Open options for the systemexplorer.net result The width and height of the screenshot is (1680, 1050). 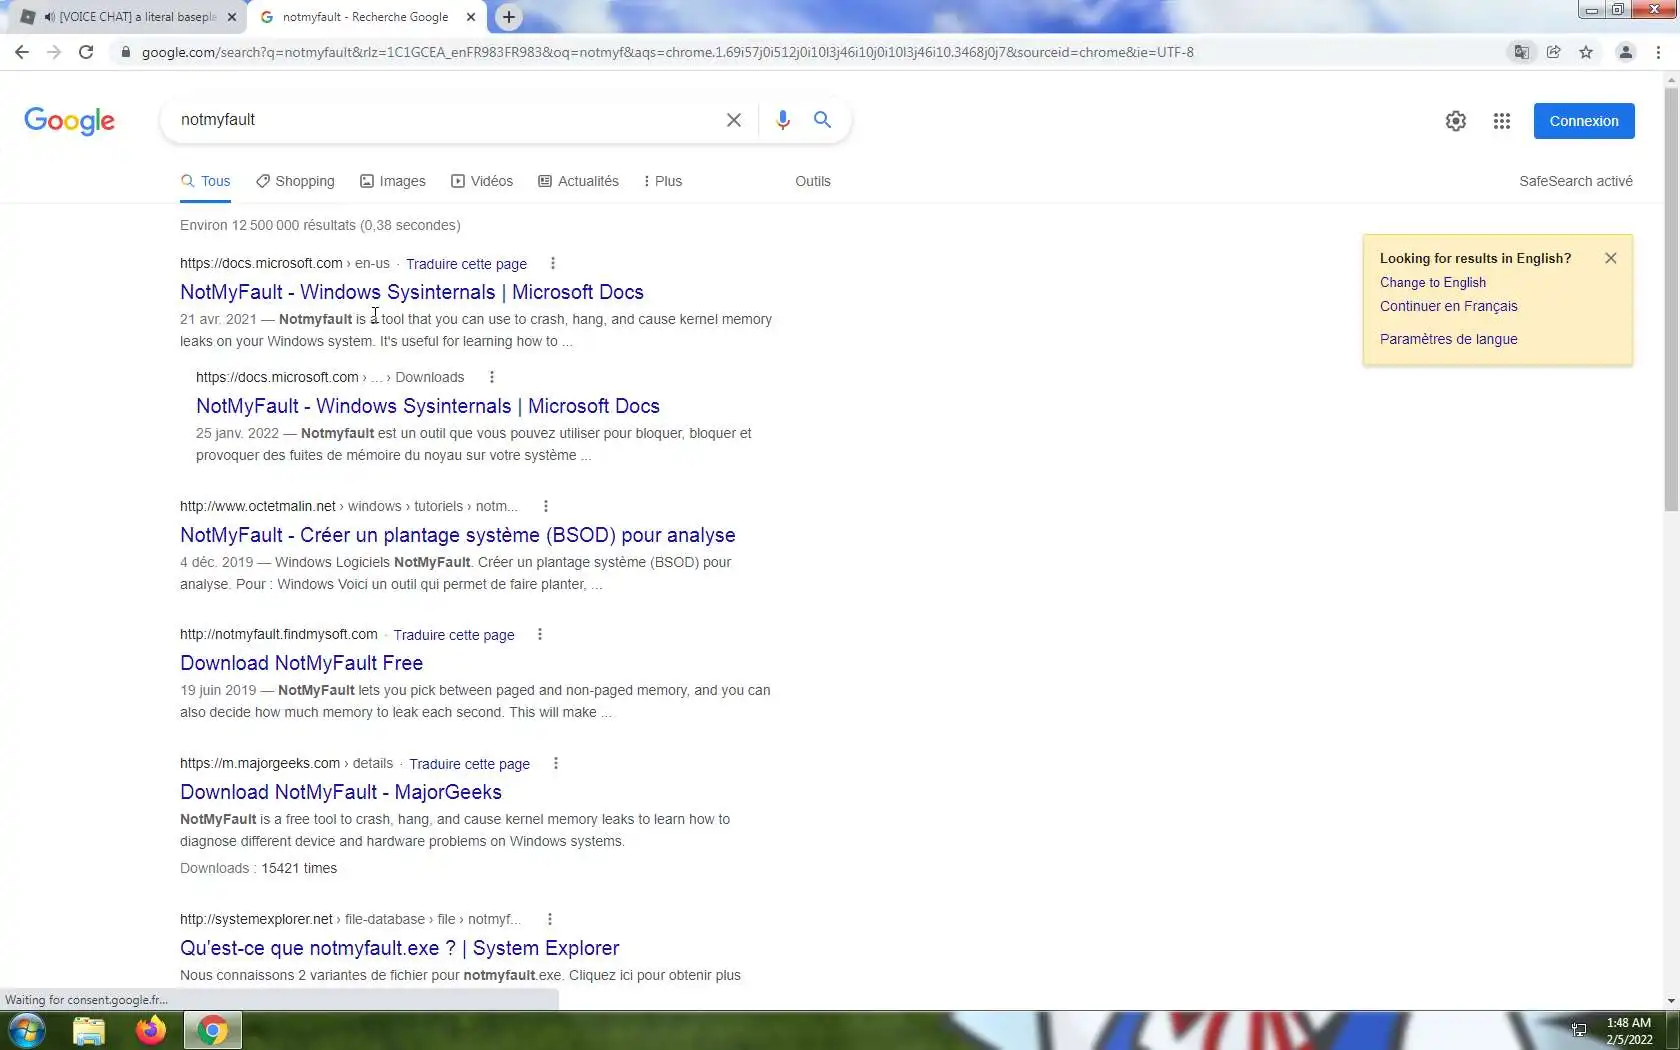click(x=550, y=919)
